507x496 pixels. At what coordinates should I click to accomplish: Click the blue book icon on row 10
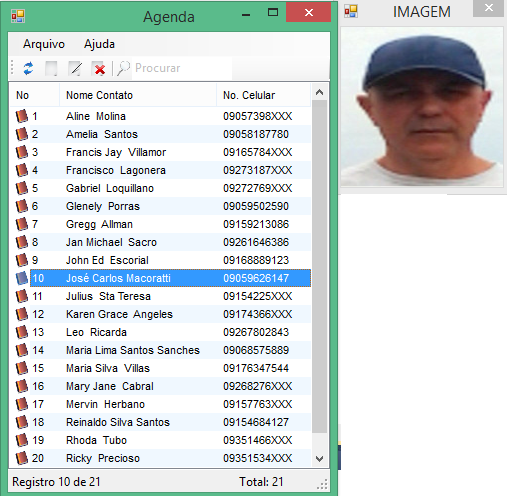(x=22, y=278)
